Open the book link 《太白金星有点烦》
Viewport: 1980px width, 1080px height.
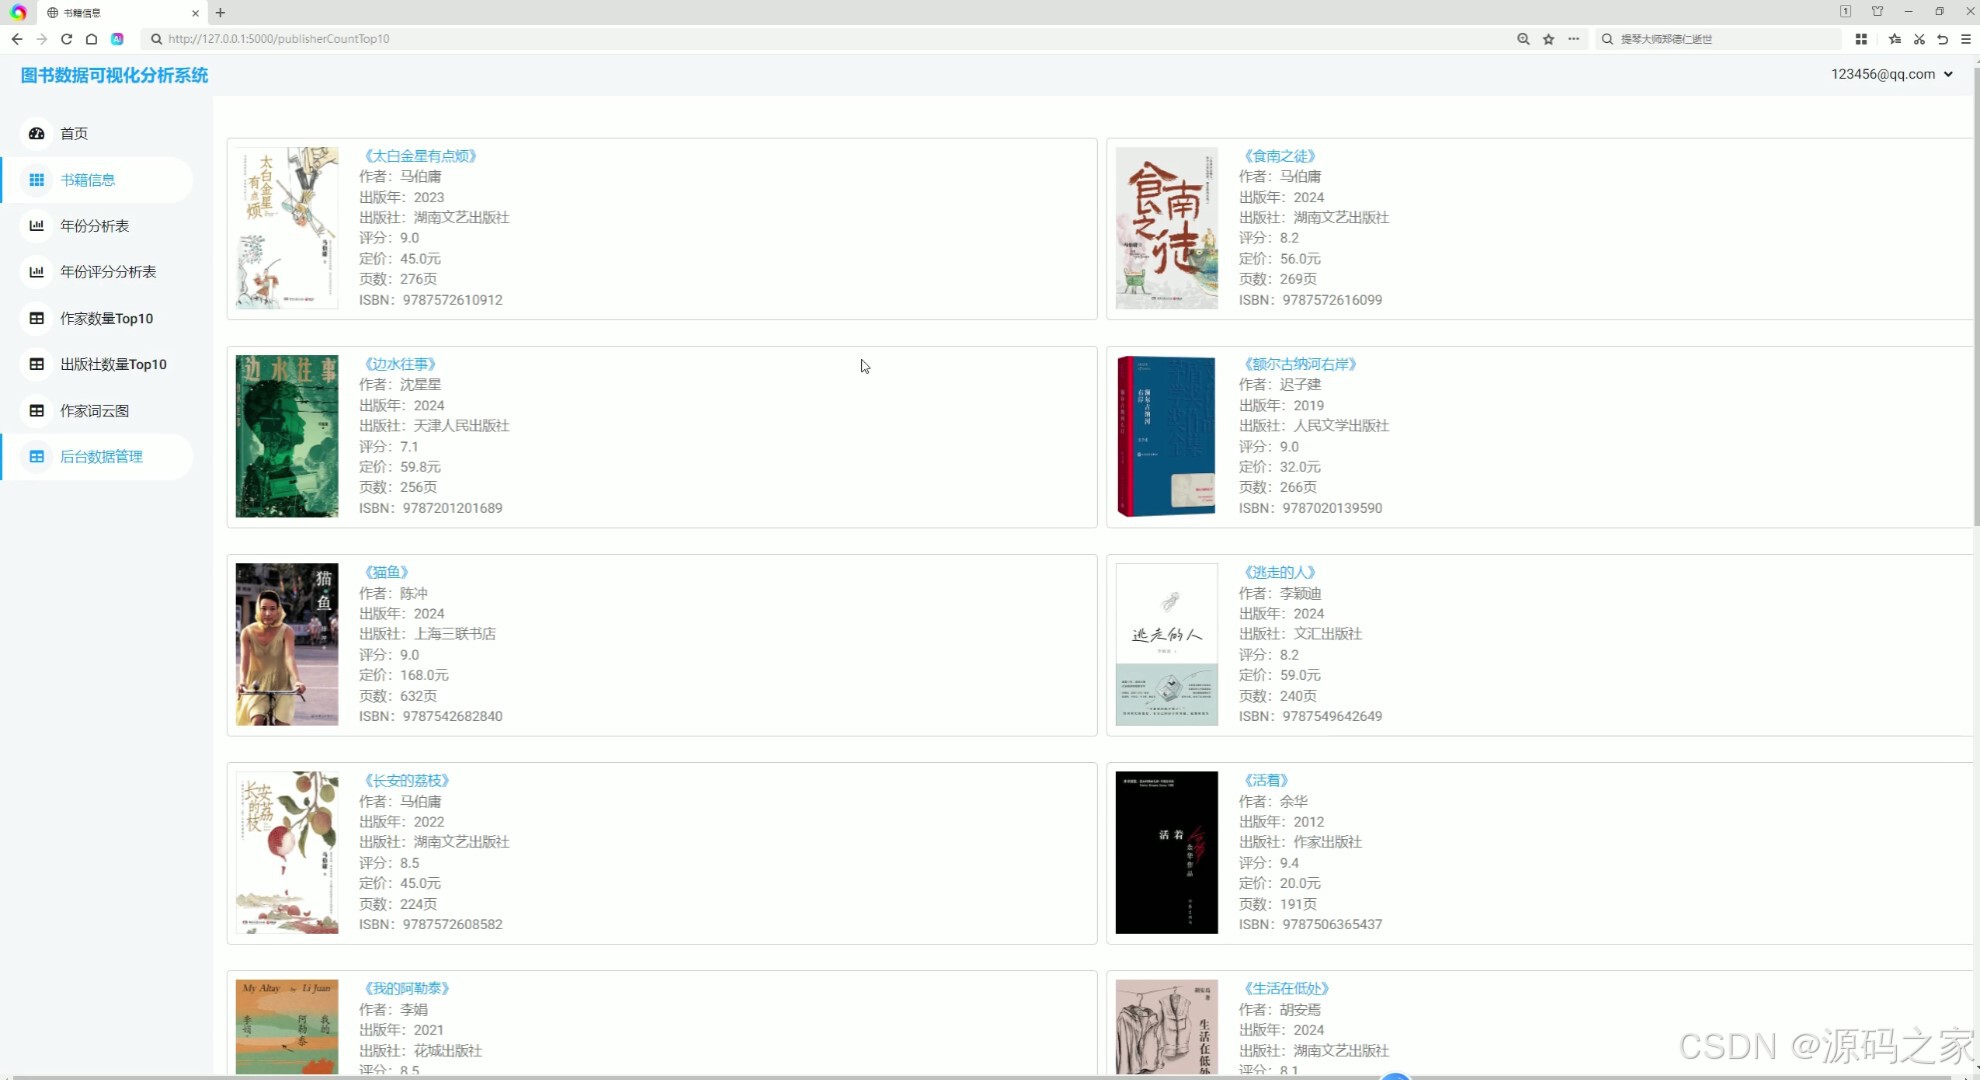tap(420, 156)
